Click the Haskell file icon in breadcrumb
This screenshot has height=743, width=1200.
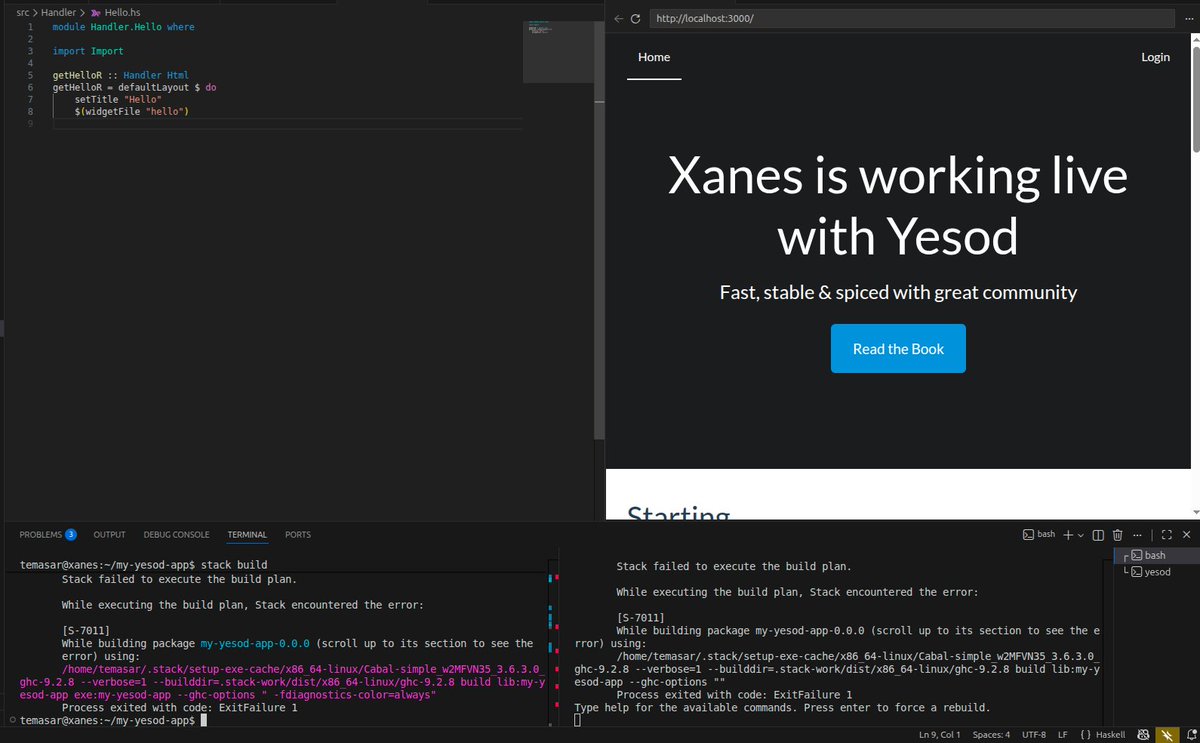point(95,12)
